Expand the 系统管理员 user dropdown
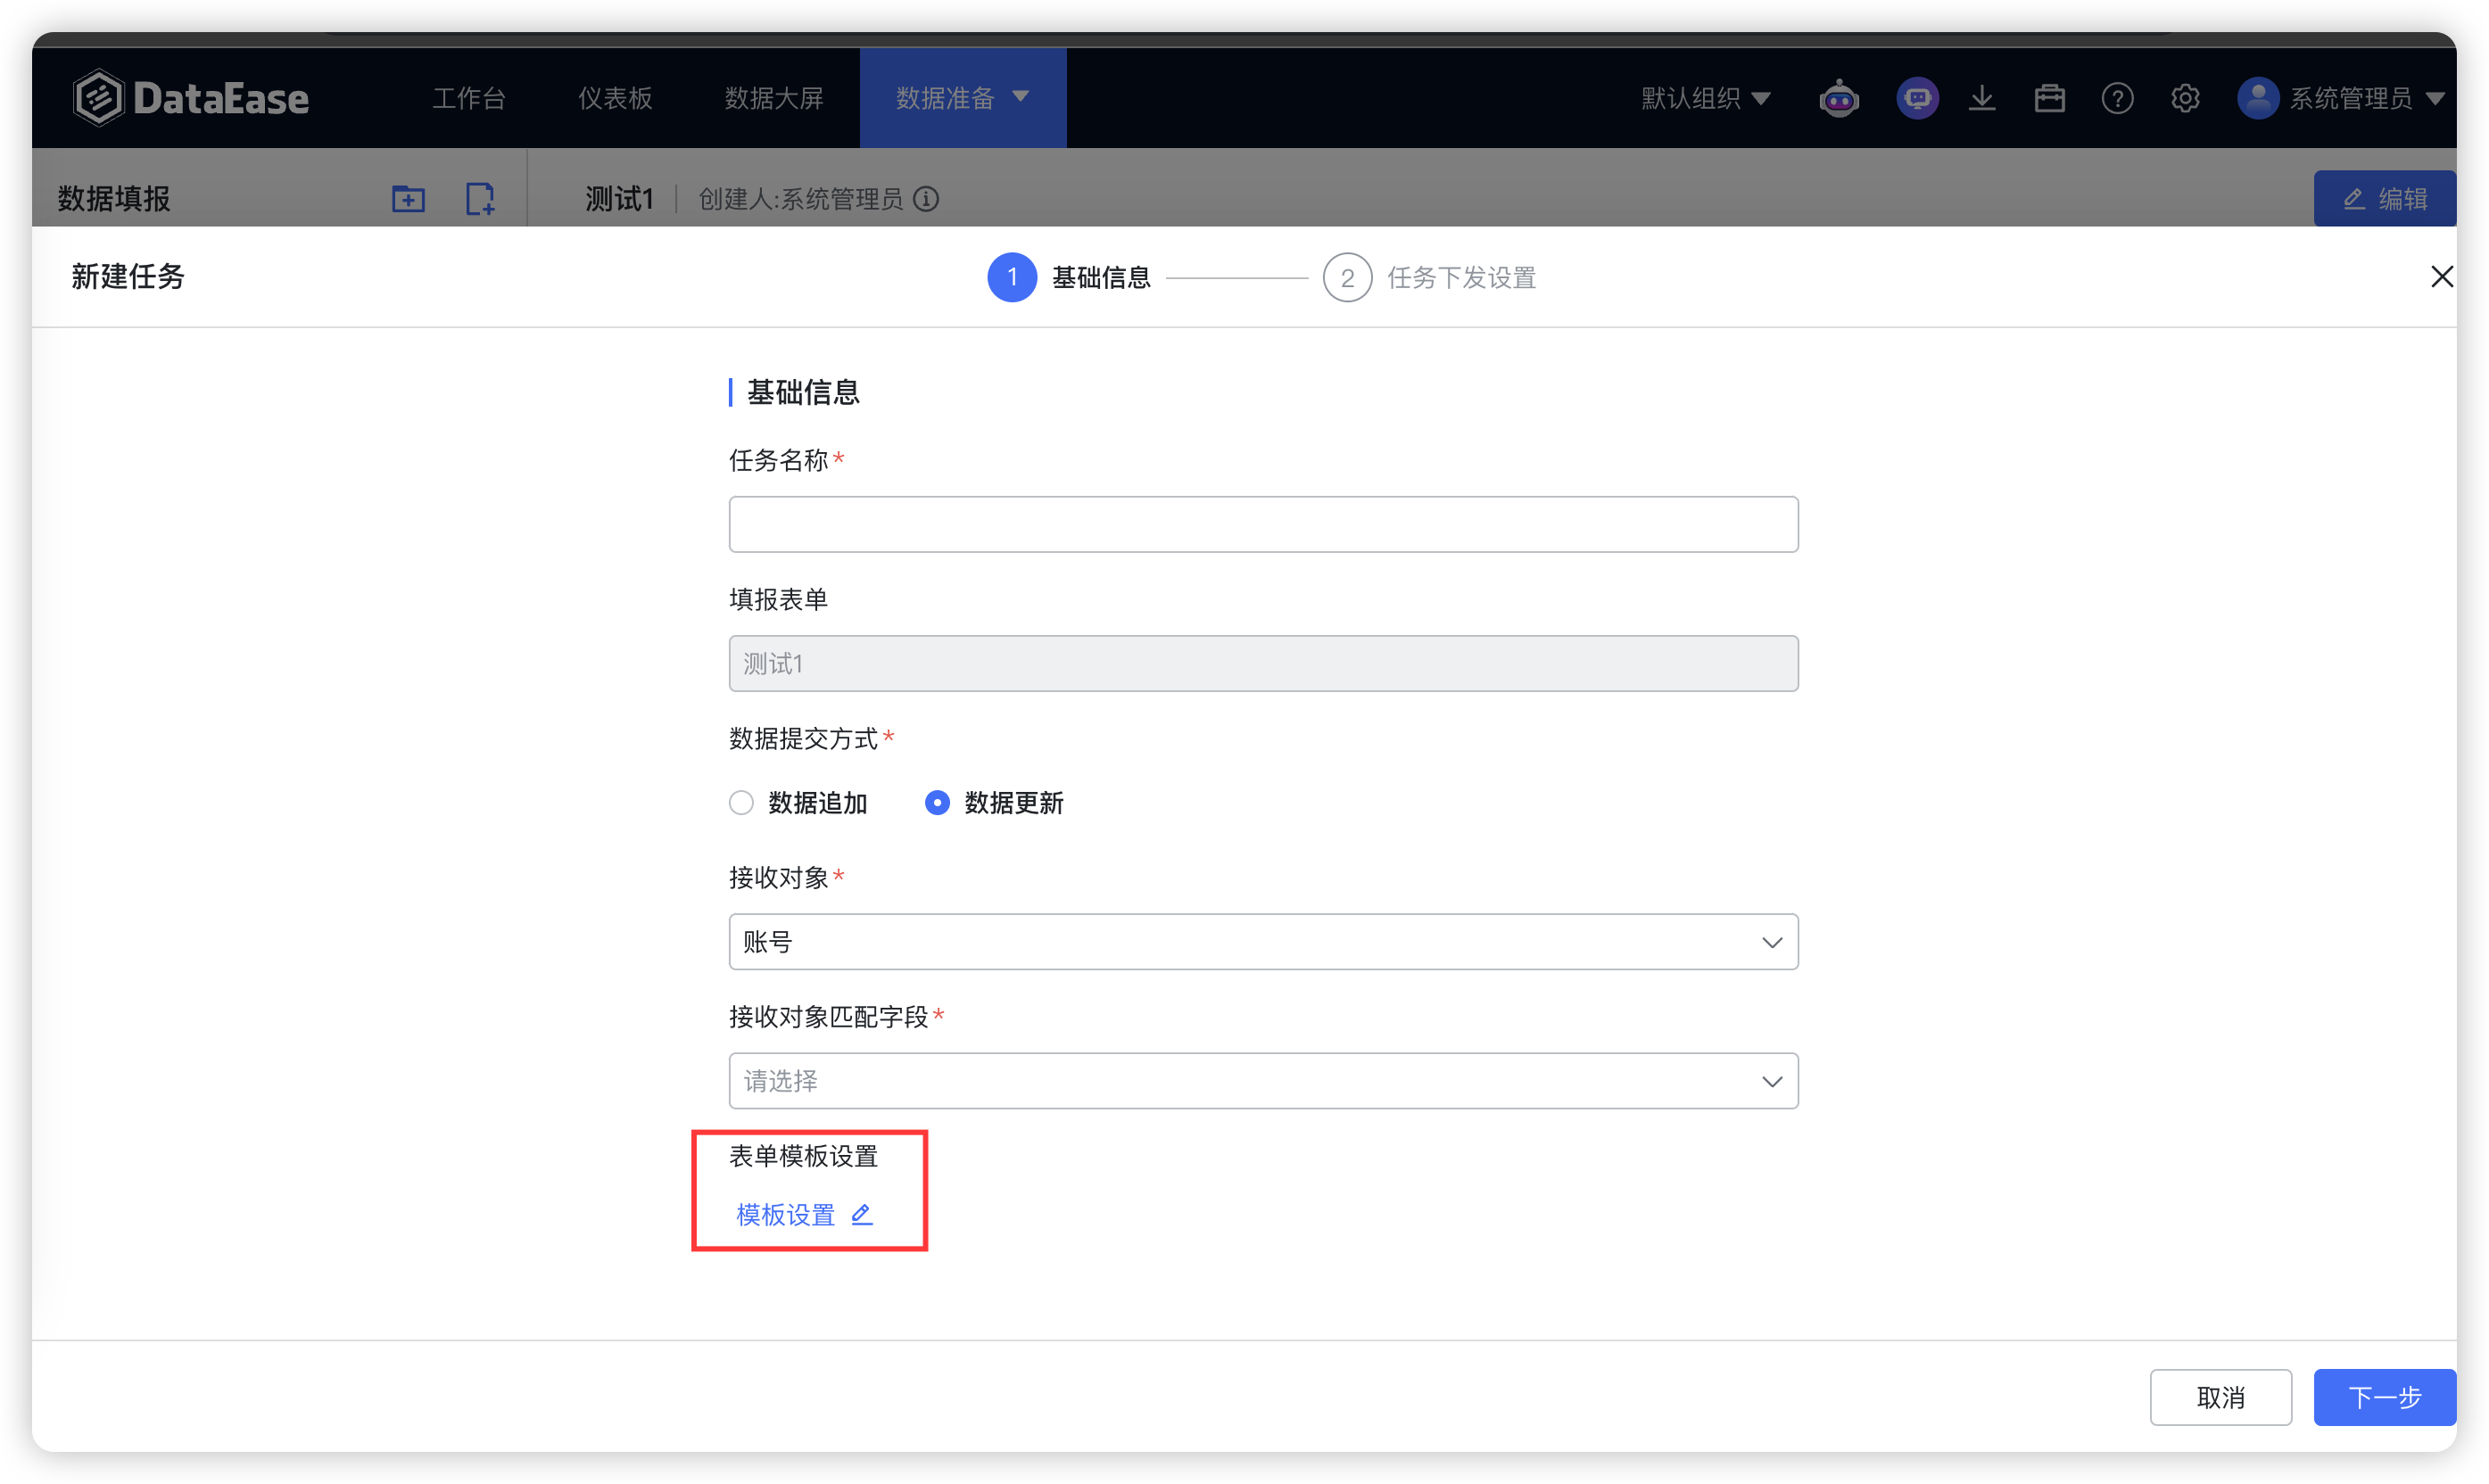The image size is (2489, 1484). coord(2366,98)
